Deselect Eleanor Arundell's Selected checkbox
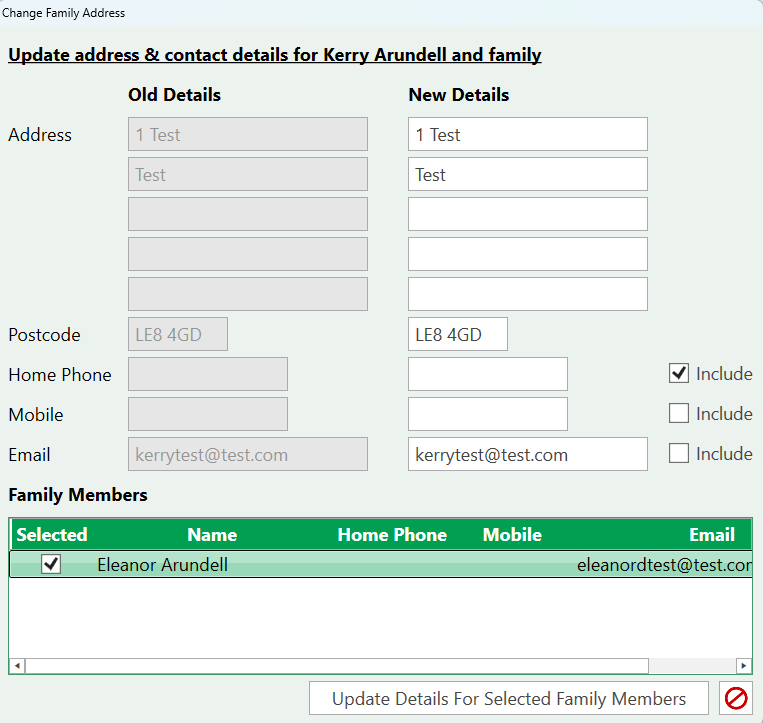The height and width of the screenshot is (723, 763). coord(51,565)
